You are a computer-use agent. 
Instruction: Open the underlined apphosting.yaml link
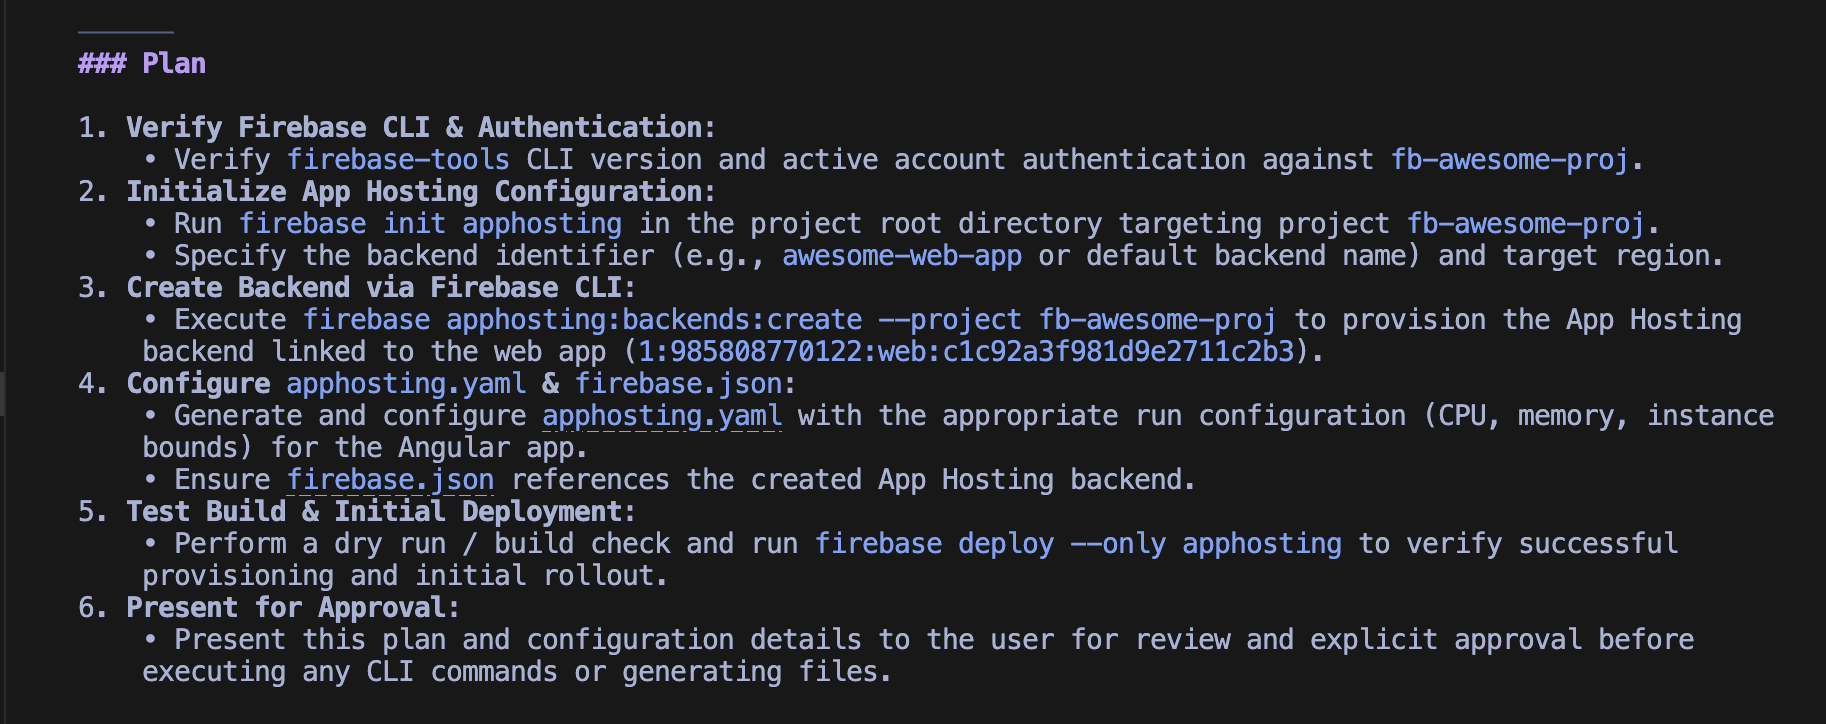tap(662, 416)
